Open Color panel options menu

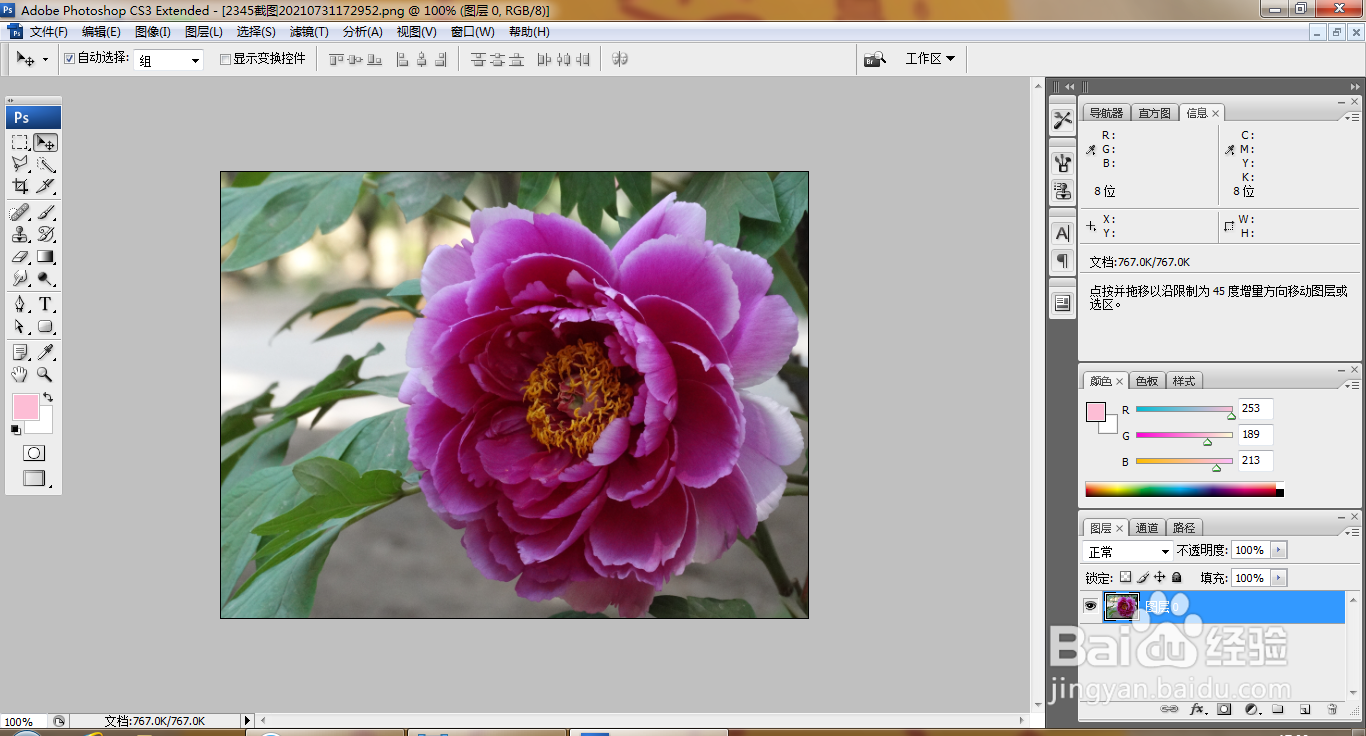(1353, 384)
